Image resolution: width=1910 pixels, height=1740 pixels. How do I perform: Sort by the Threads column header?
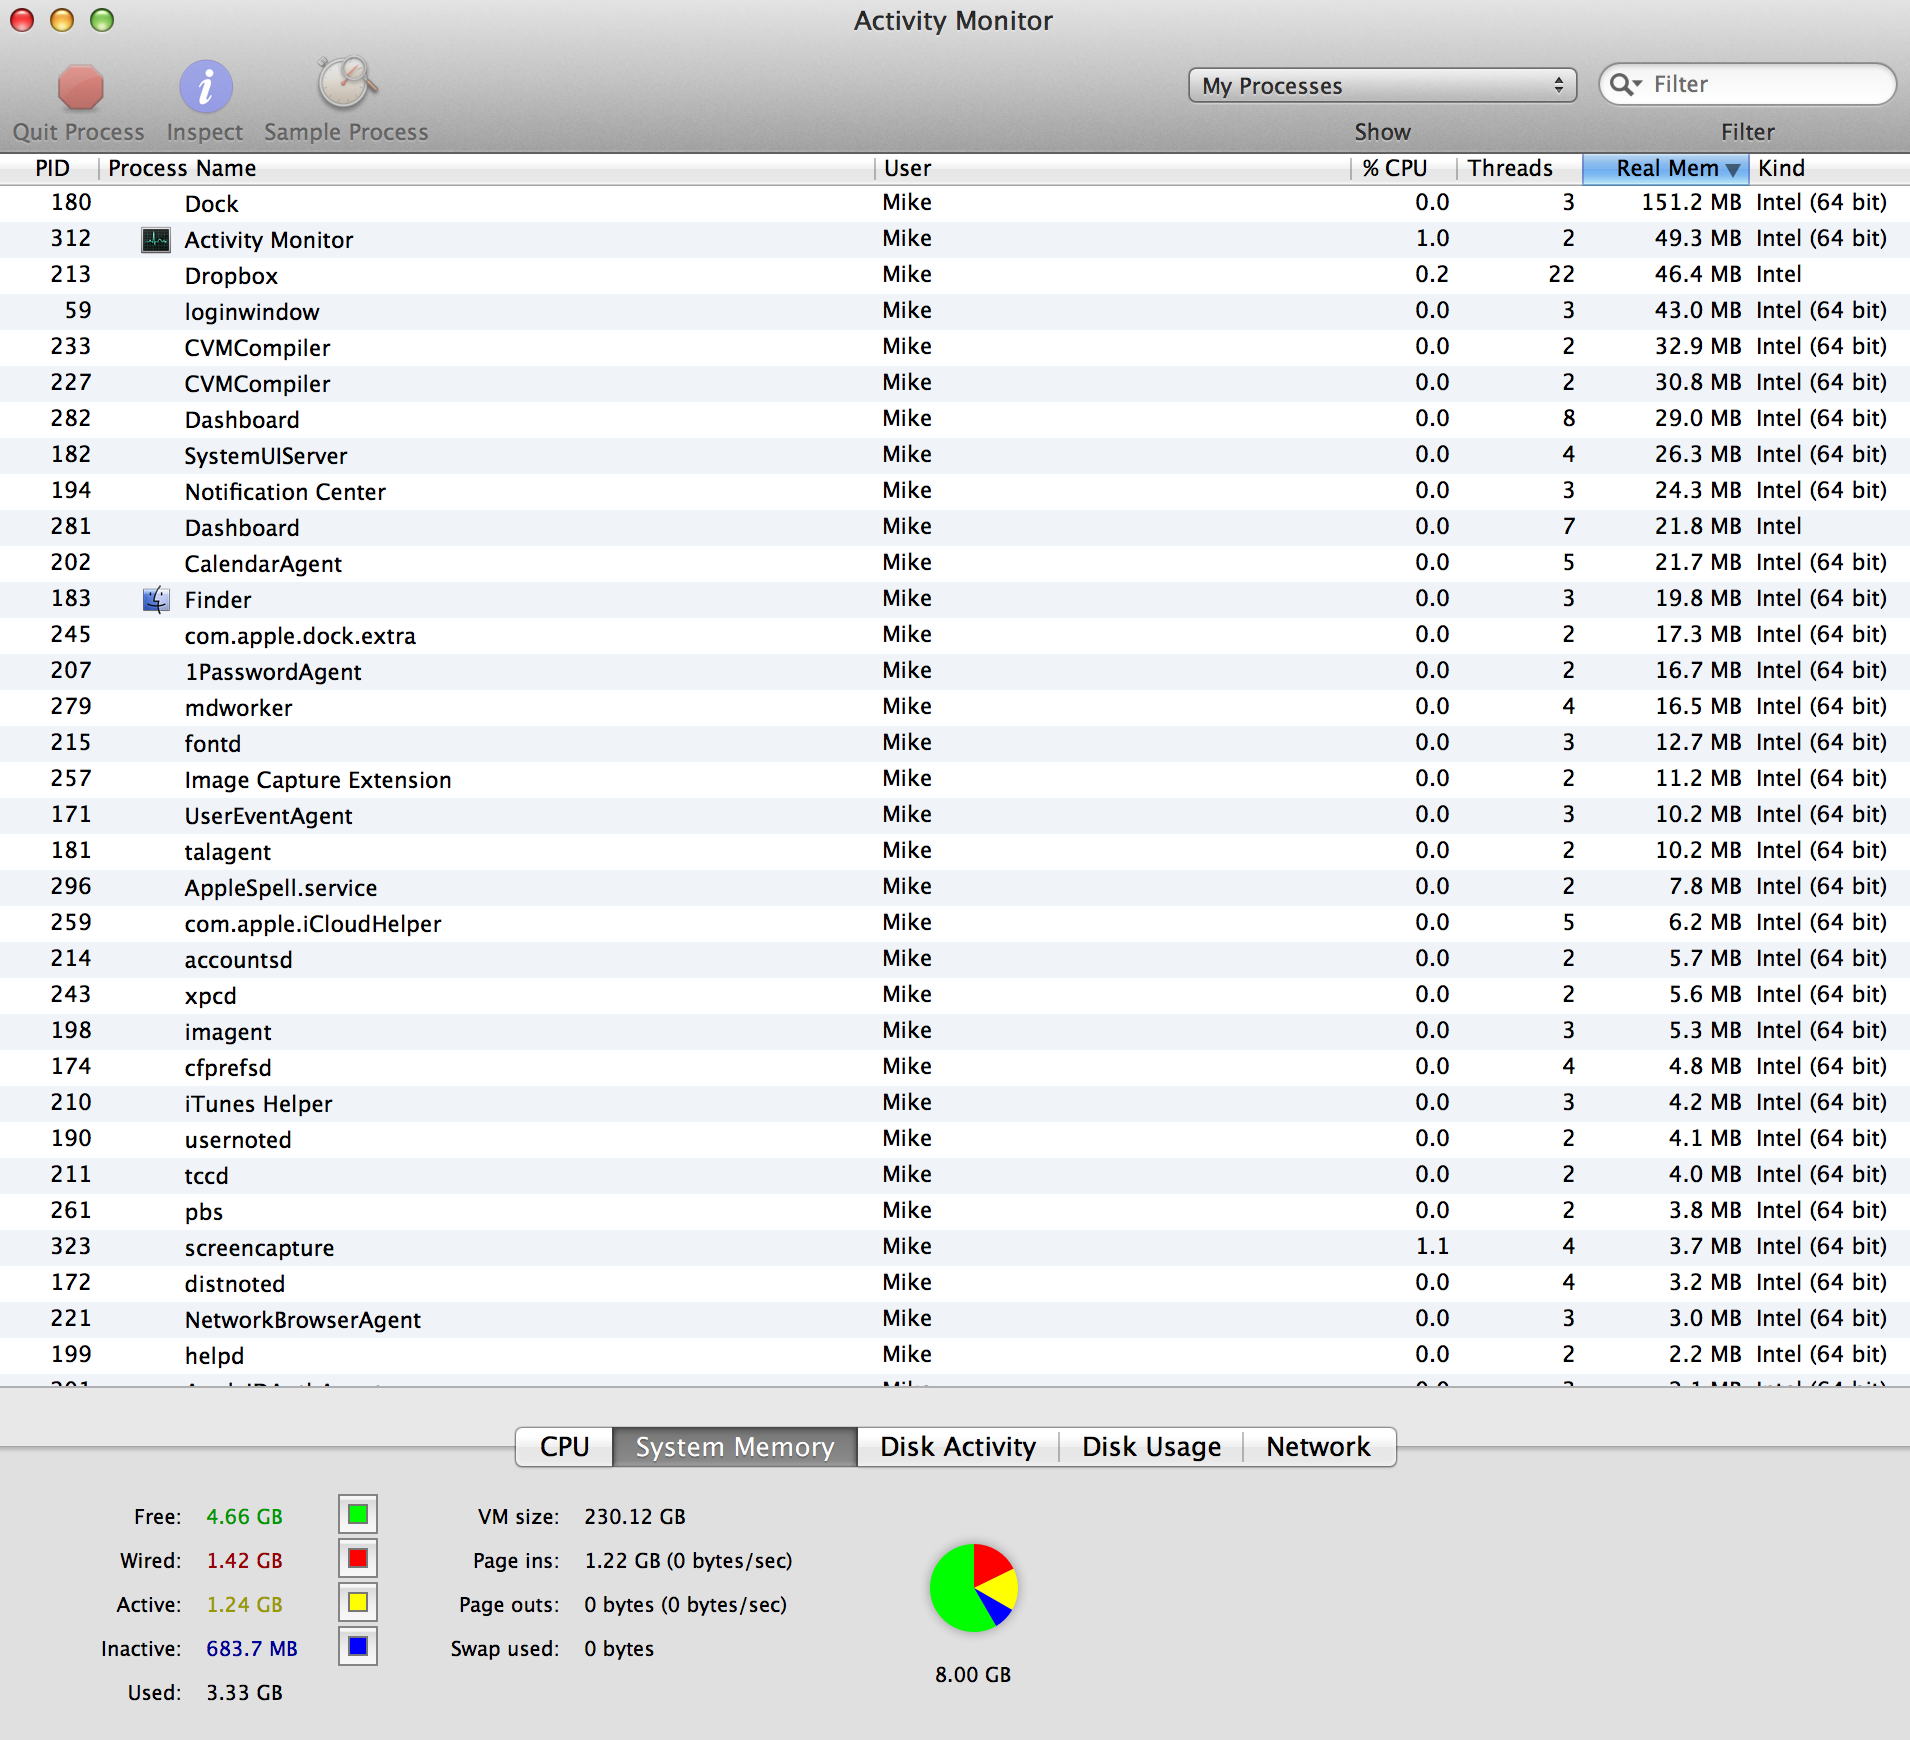pos(1519,169)
